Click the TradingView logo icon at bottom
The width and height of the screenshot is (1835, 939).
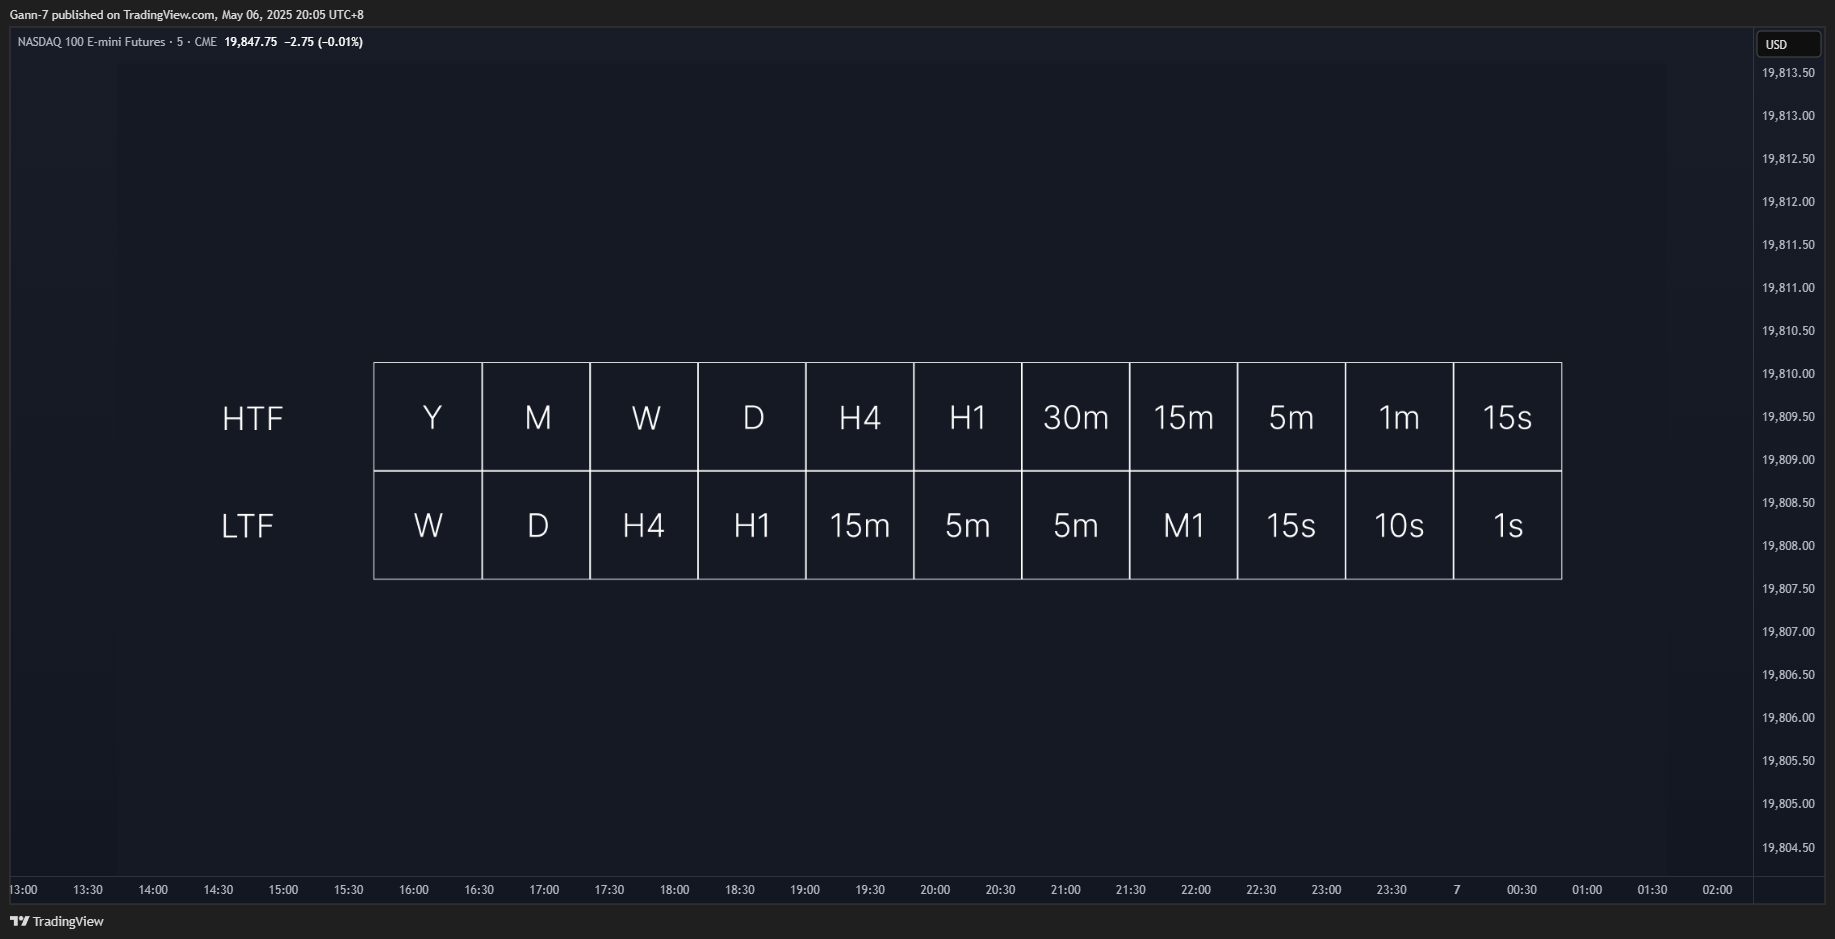[19, 921]
